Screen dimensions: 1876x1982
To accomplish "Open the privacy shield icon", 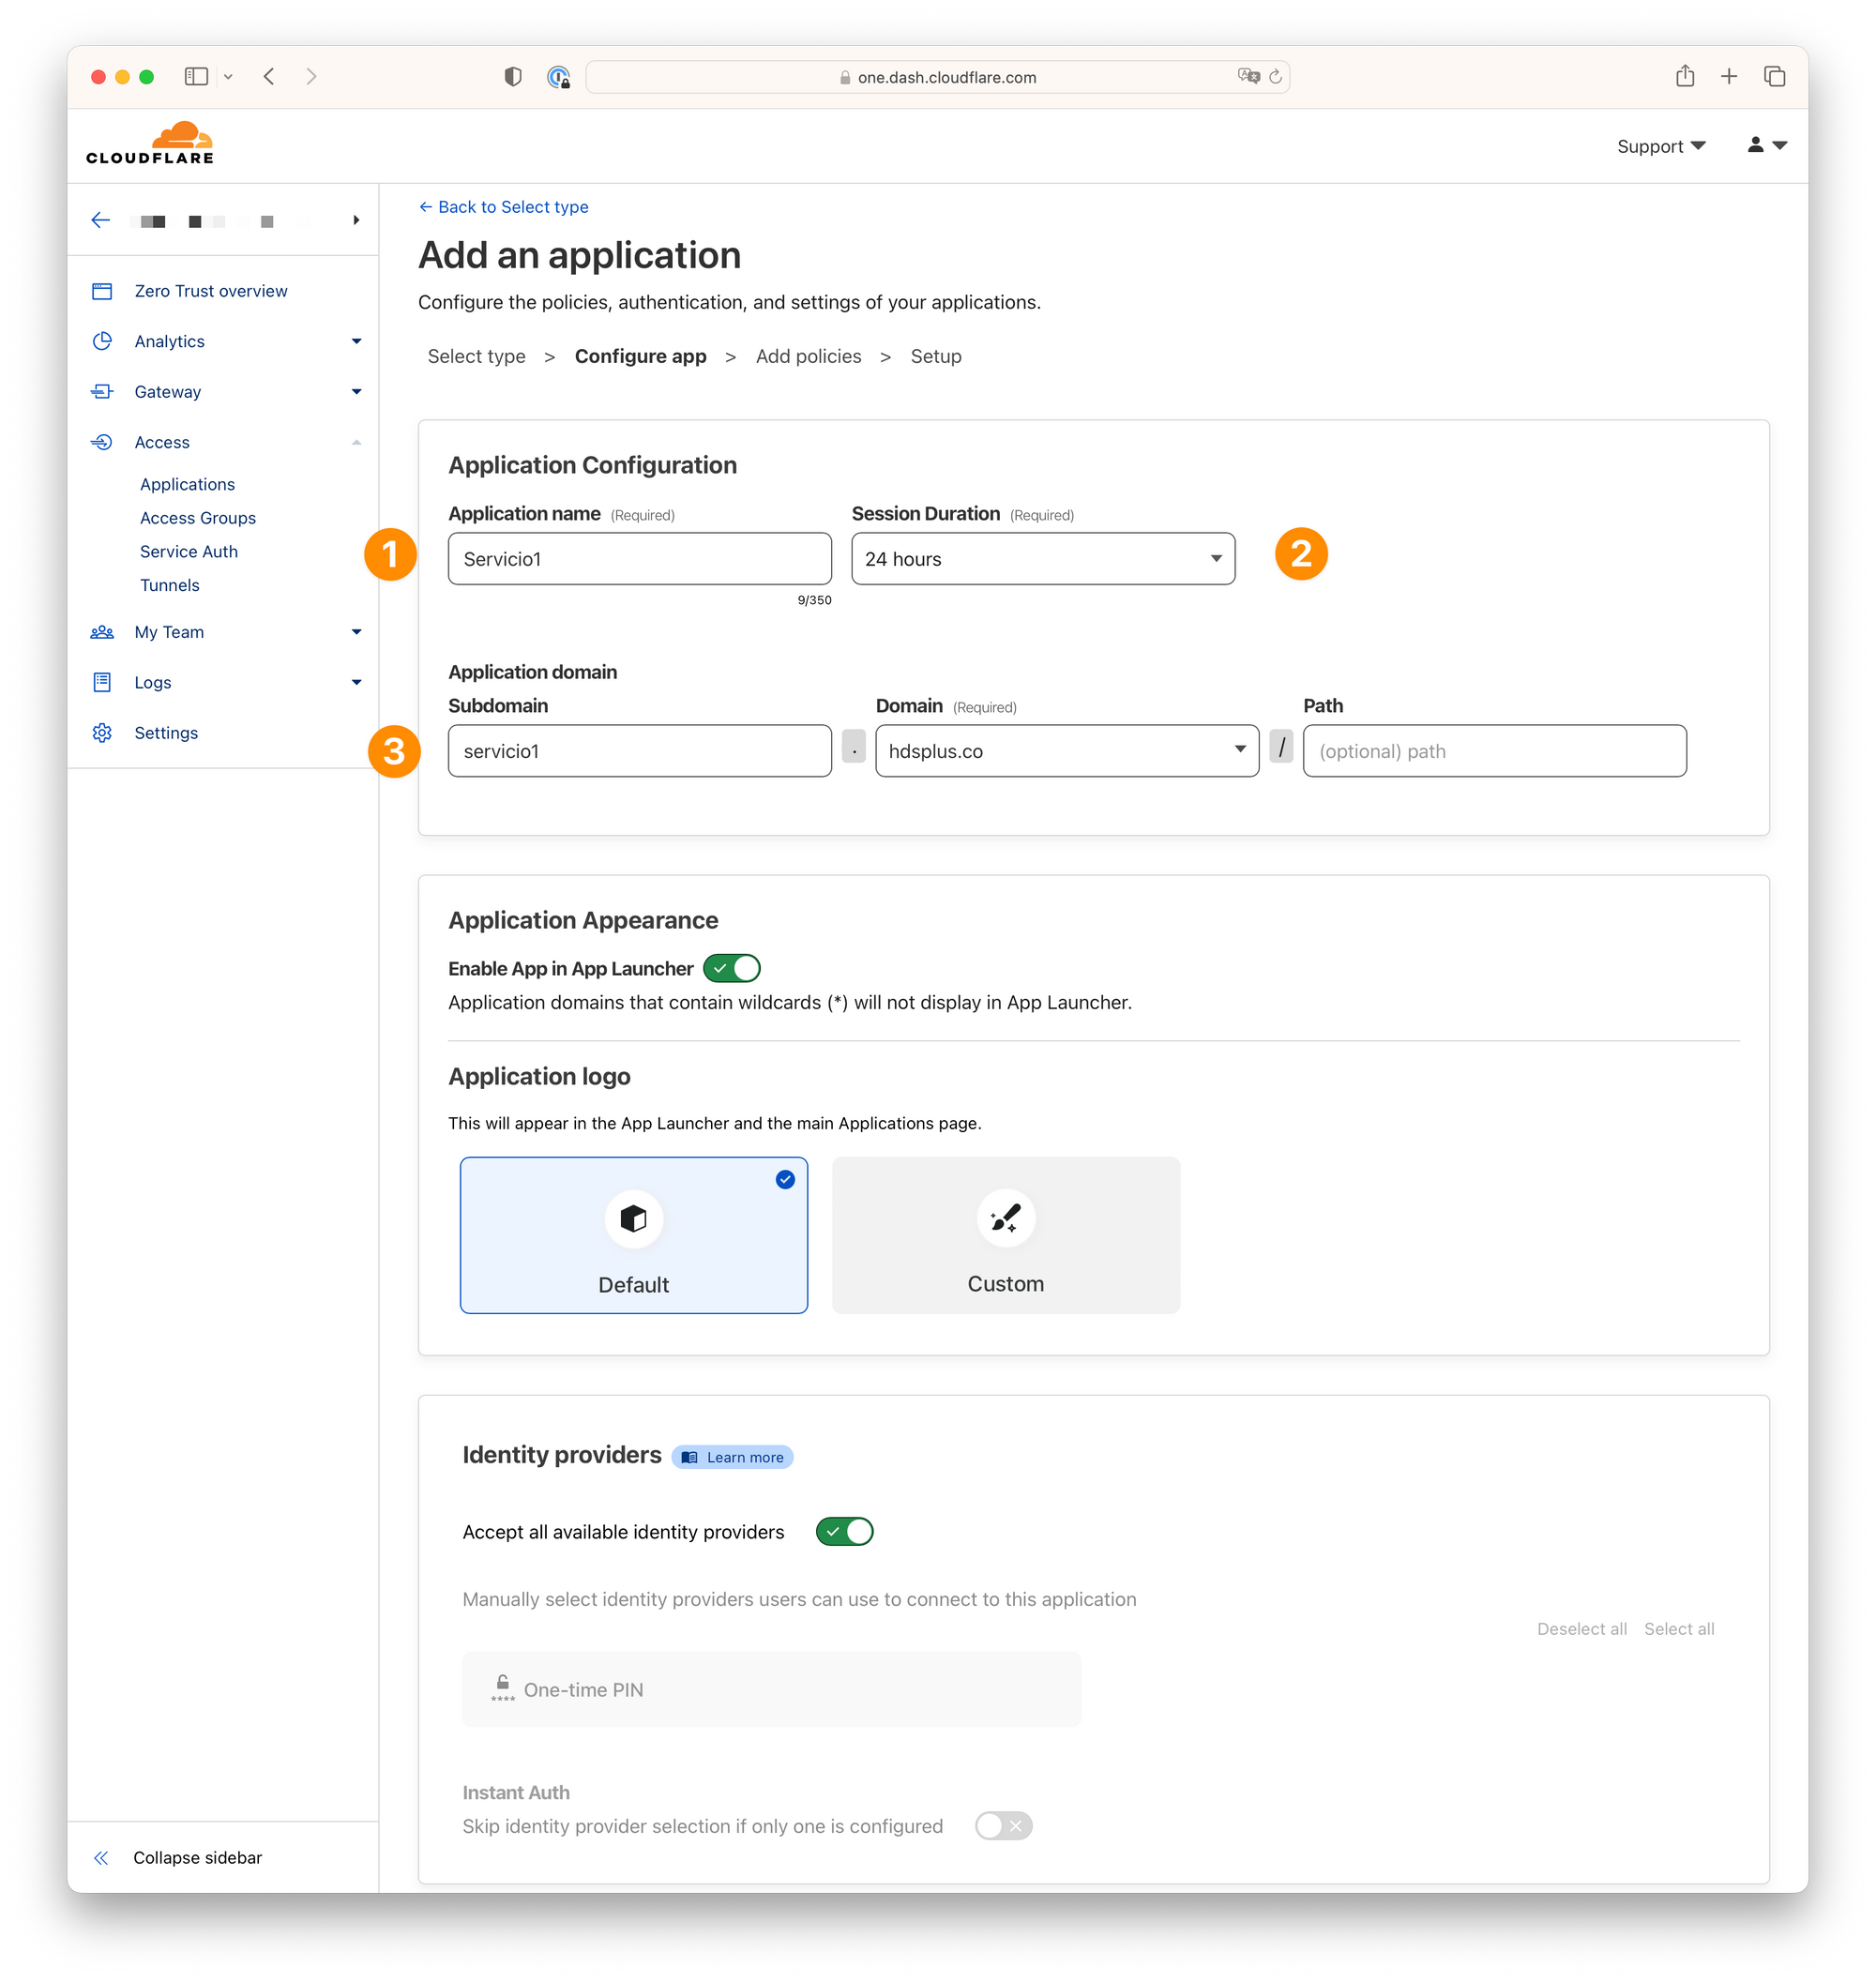I will (513, 77).
